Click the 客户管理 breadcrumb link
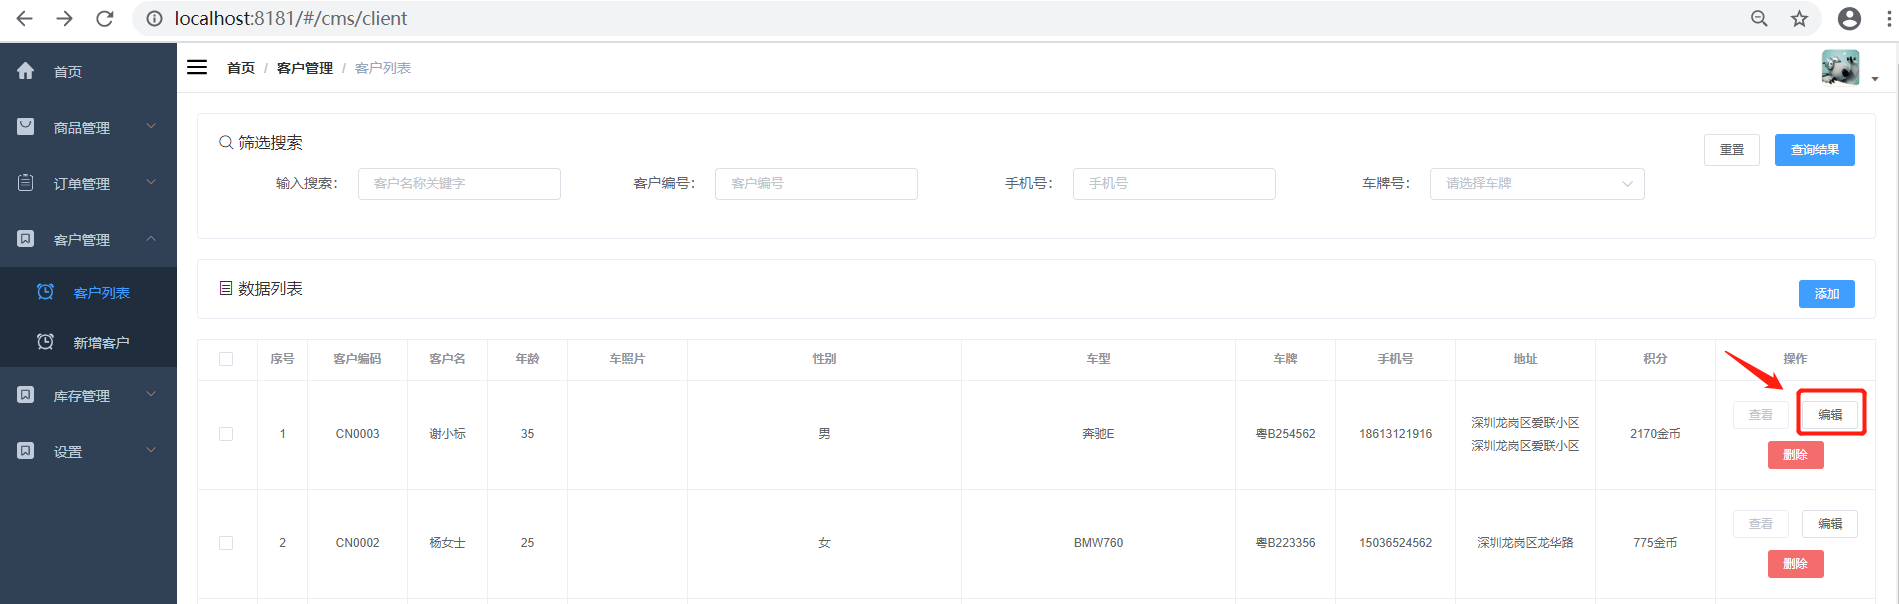1899x604 pixels. tap(305, 68)
